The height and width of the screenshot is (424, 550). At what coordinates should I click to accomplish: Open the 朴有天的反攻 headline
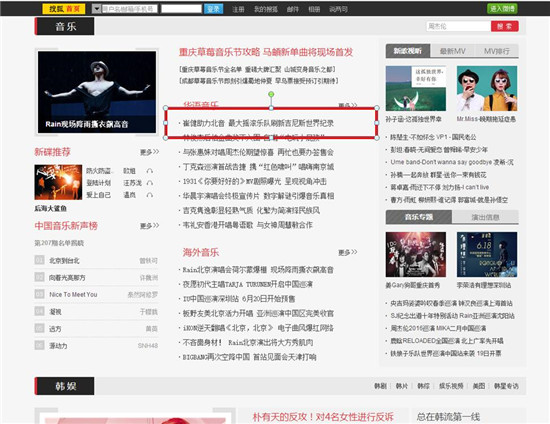tap(323, 417)
